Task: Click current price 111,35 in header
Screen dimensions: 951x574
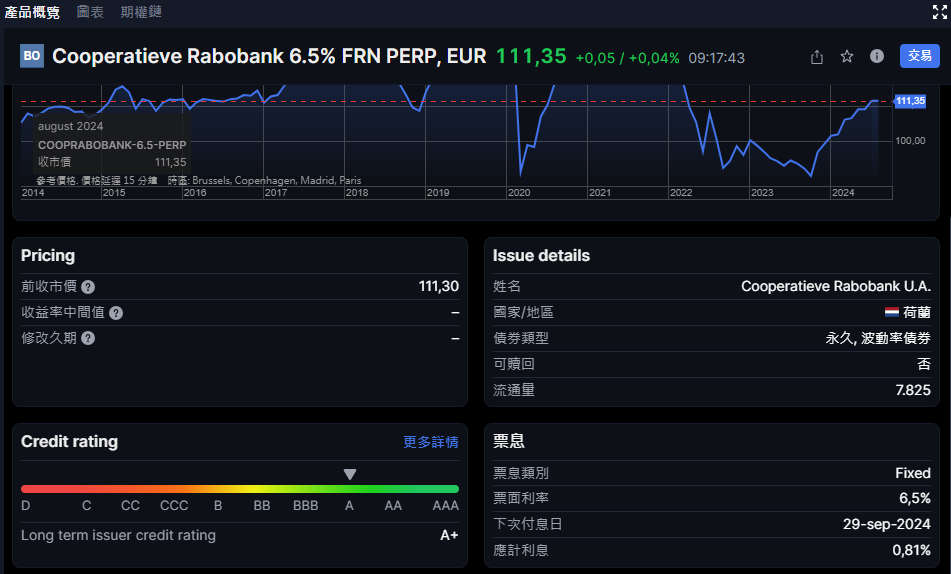Action: 531,56
